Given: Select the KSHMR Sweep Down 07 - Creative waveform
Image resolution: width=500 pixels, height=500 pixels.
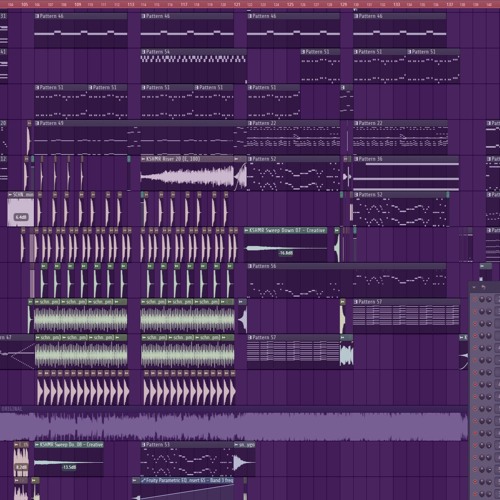Looking at the screenshot, I should click(286, 248).
